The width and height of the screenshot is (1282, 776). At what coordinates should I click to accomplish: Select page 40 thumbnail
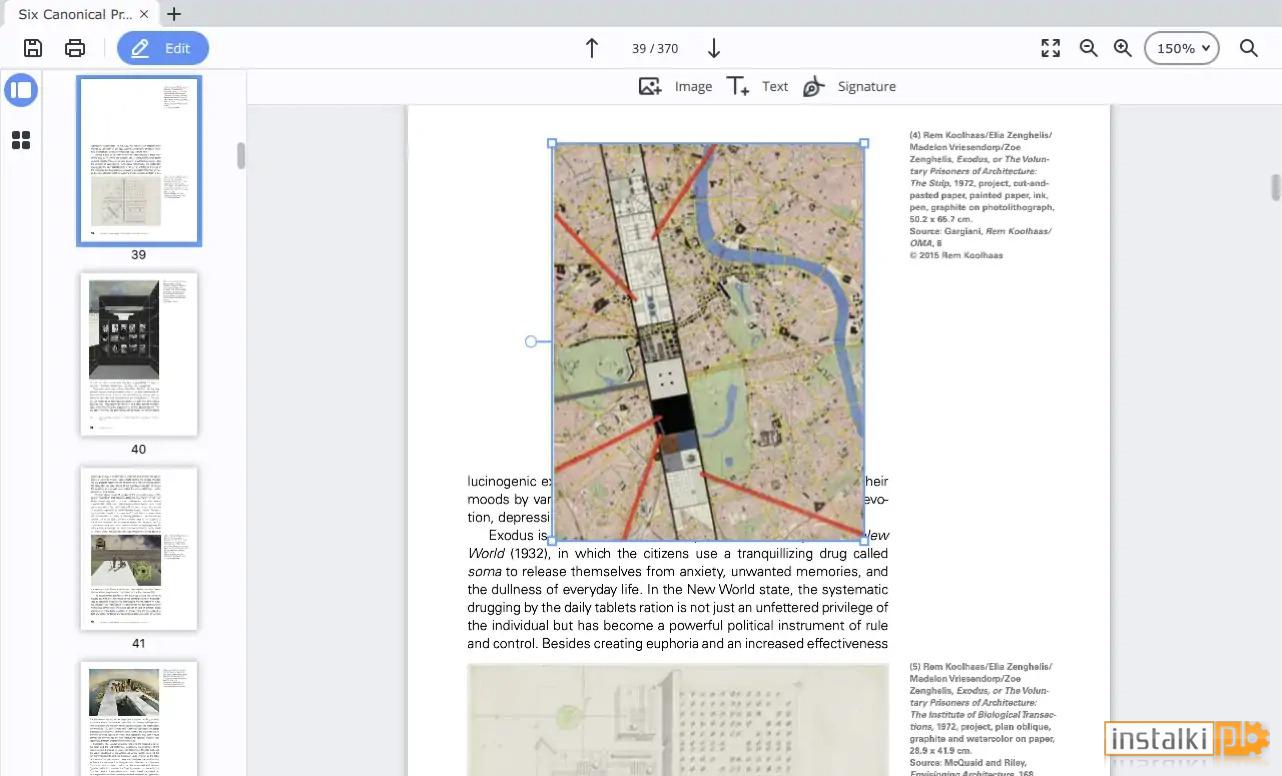(x=139, y=354)
